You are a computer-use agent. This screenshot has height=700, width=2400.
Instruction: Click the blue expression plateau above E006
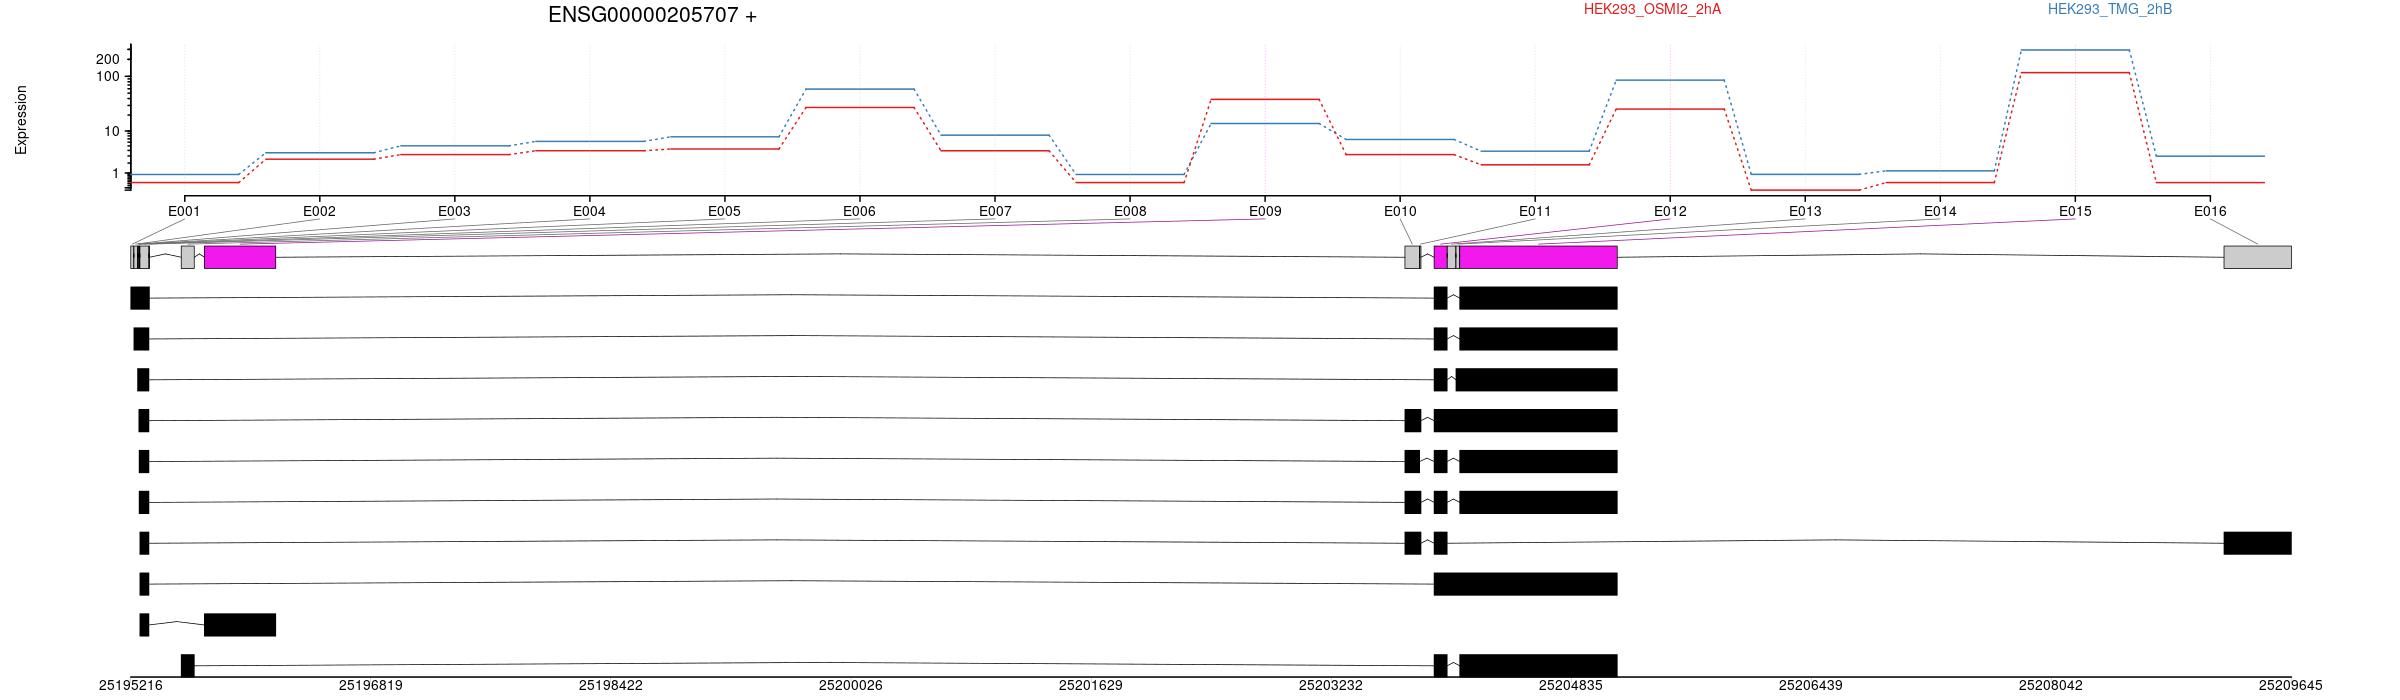pyautogui.click(x=859, y=89)
